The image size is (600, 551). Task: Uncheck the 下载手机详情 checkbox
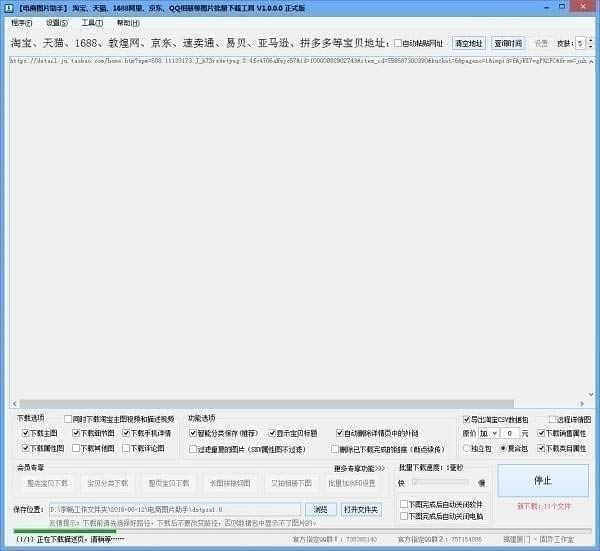(x=126, y=433)
